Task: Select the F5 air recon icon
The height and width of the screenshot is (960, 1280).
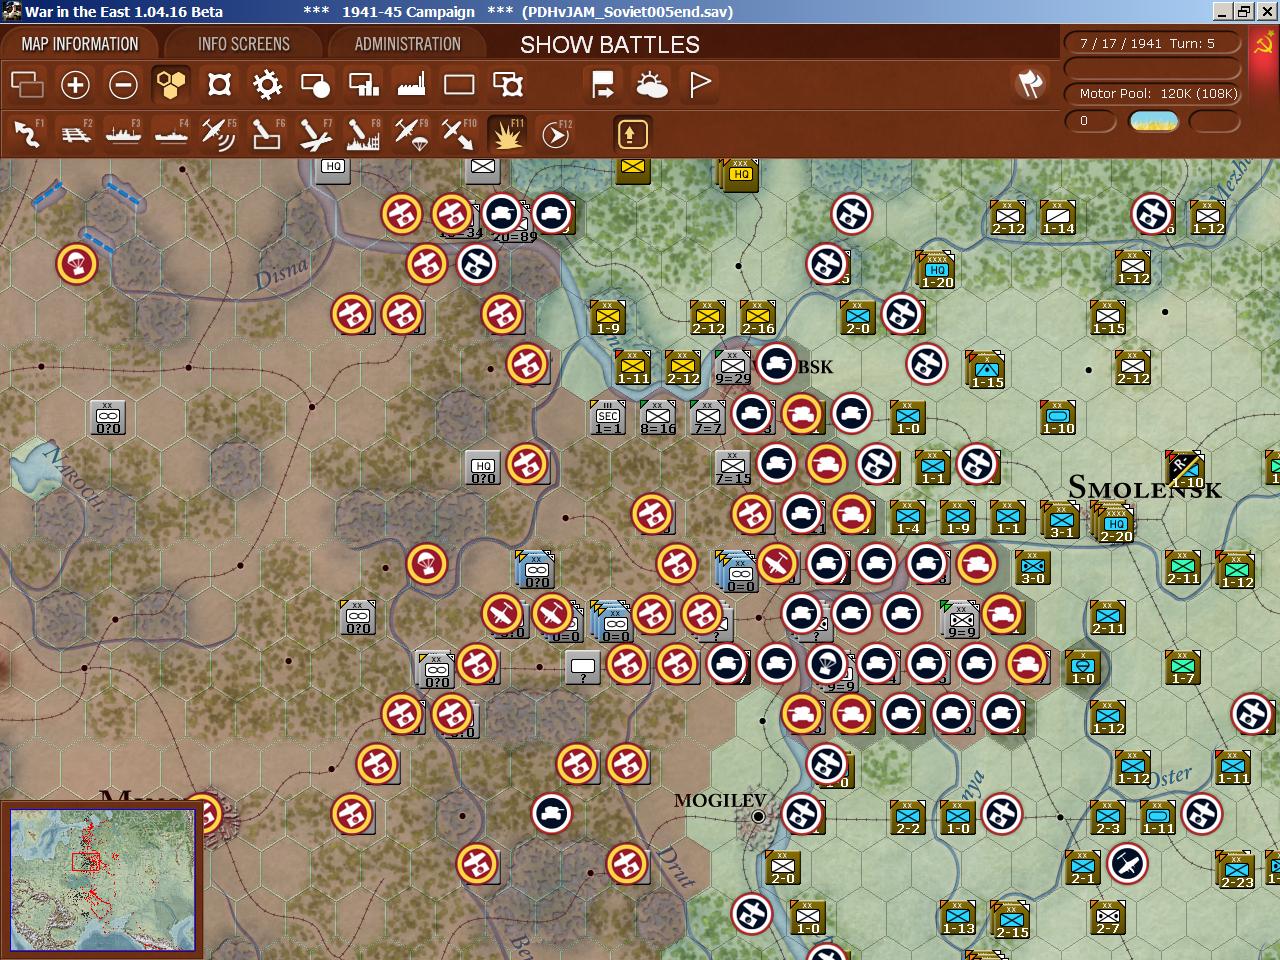Action: (219, 134)
